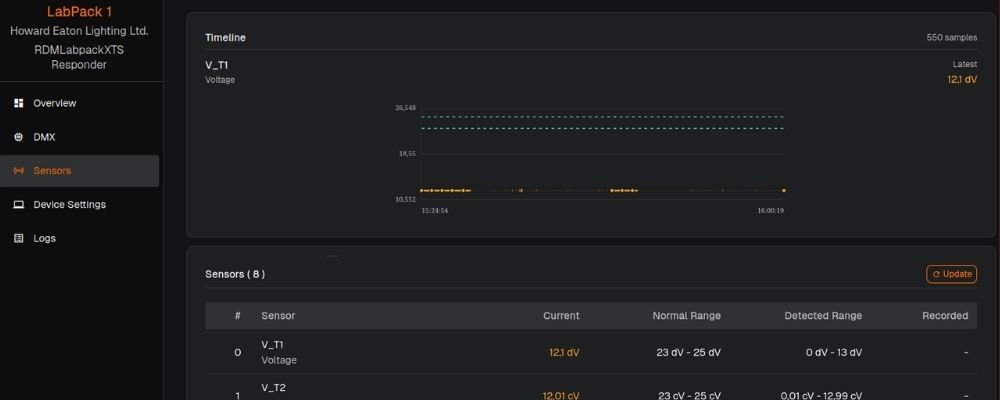Click the Timeline panel heading

[225, 38]
